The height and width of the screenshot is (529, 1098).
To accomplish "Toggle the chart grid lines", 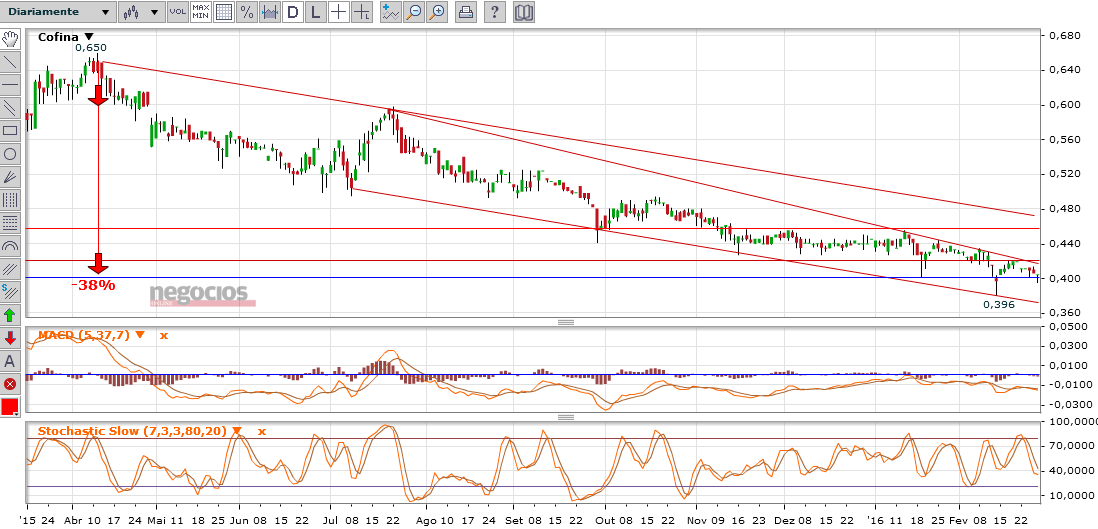I will click(223, 12).
